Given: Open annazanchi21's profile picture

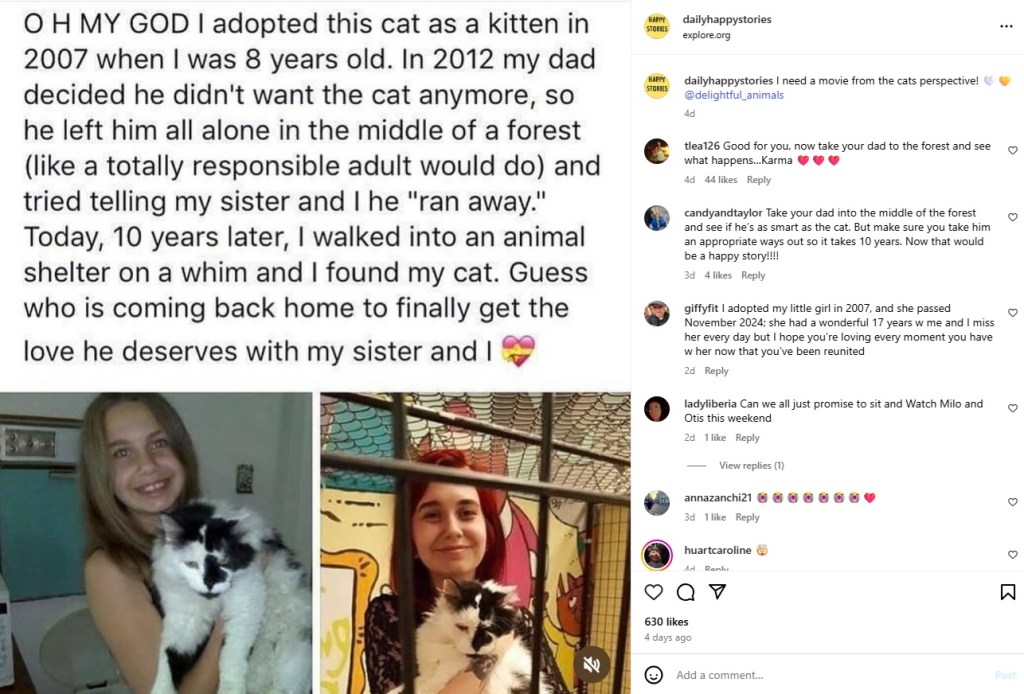Looking at the screenshot, I should pyautogui.click(x=657, y=503).
